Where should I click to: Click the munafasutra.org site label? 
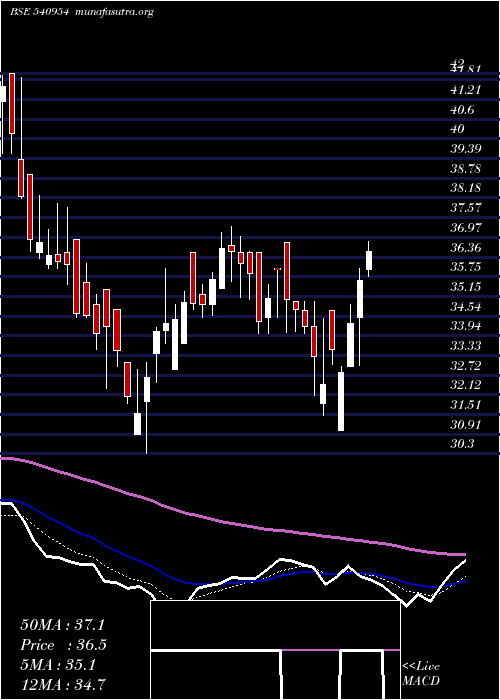pyautogui.click(x=113, y=13)
